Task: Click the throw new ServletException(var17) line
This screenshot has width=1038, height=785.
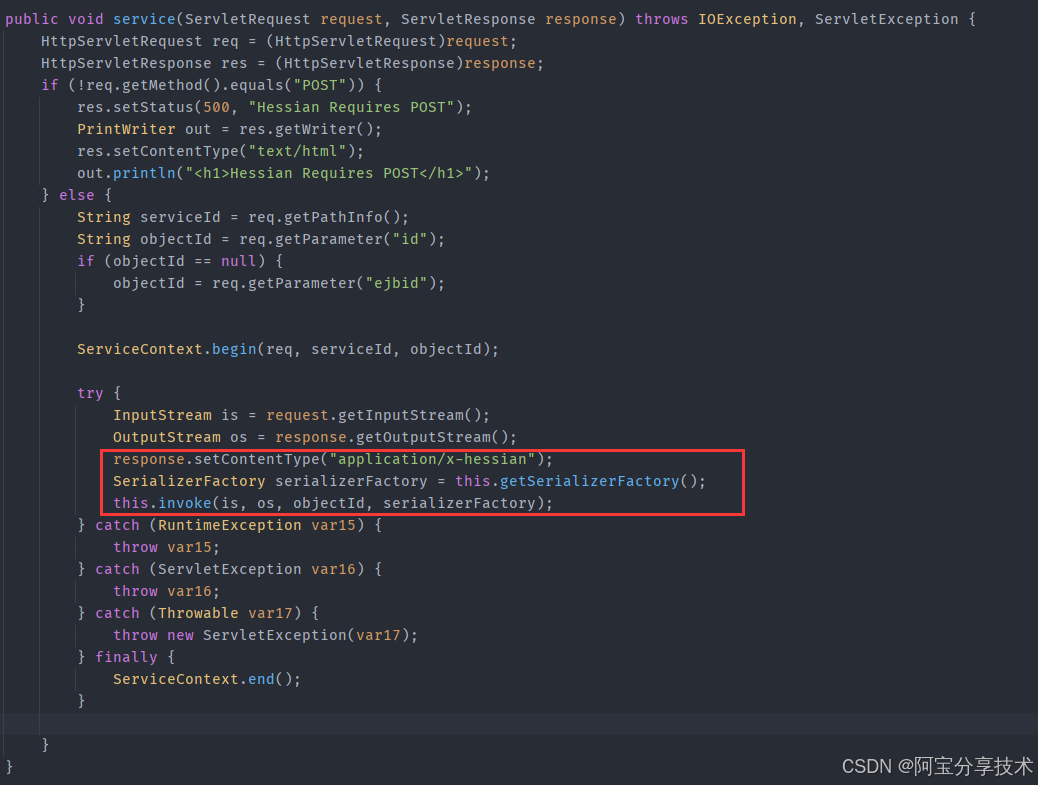Action: pyautogui.click(x=265, y=635)
